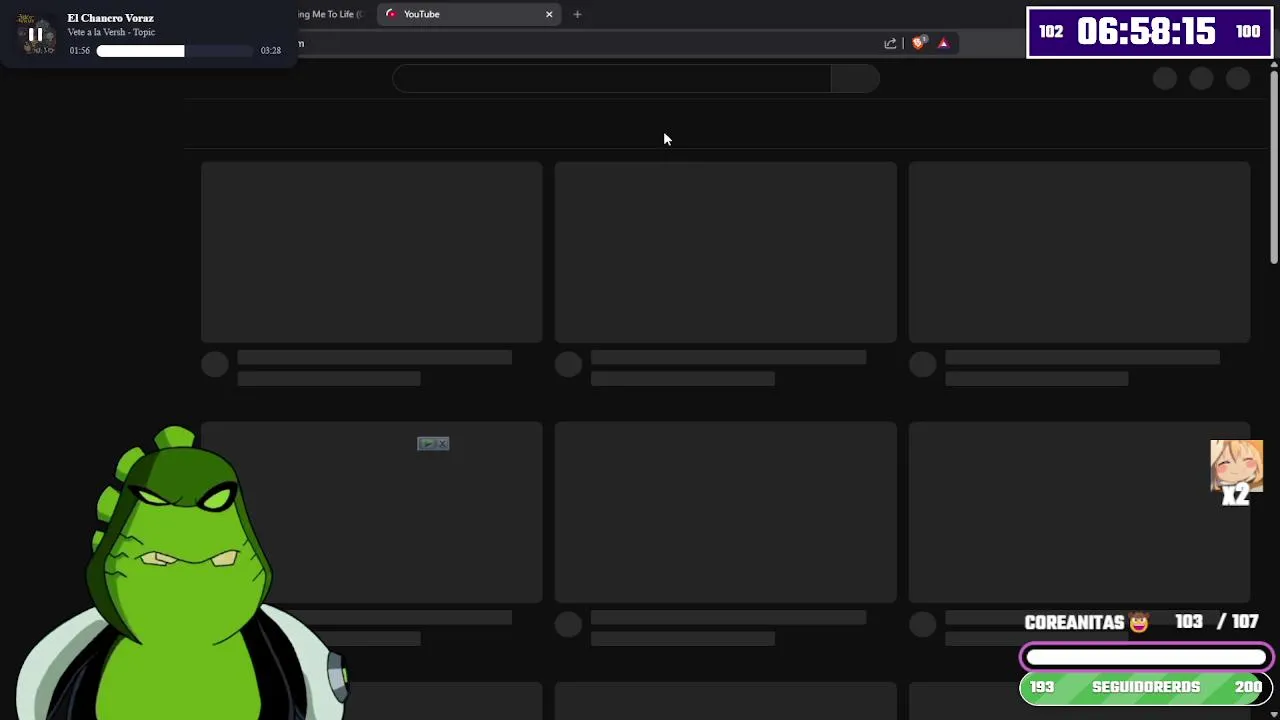The height and width of the screenshot is (720, 1280).
Task: Click the page vertical scrollbar thumb
Action: (1274, 167)
